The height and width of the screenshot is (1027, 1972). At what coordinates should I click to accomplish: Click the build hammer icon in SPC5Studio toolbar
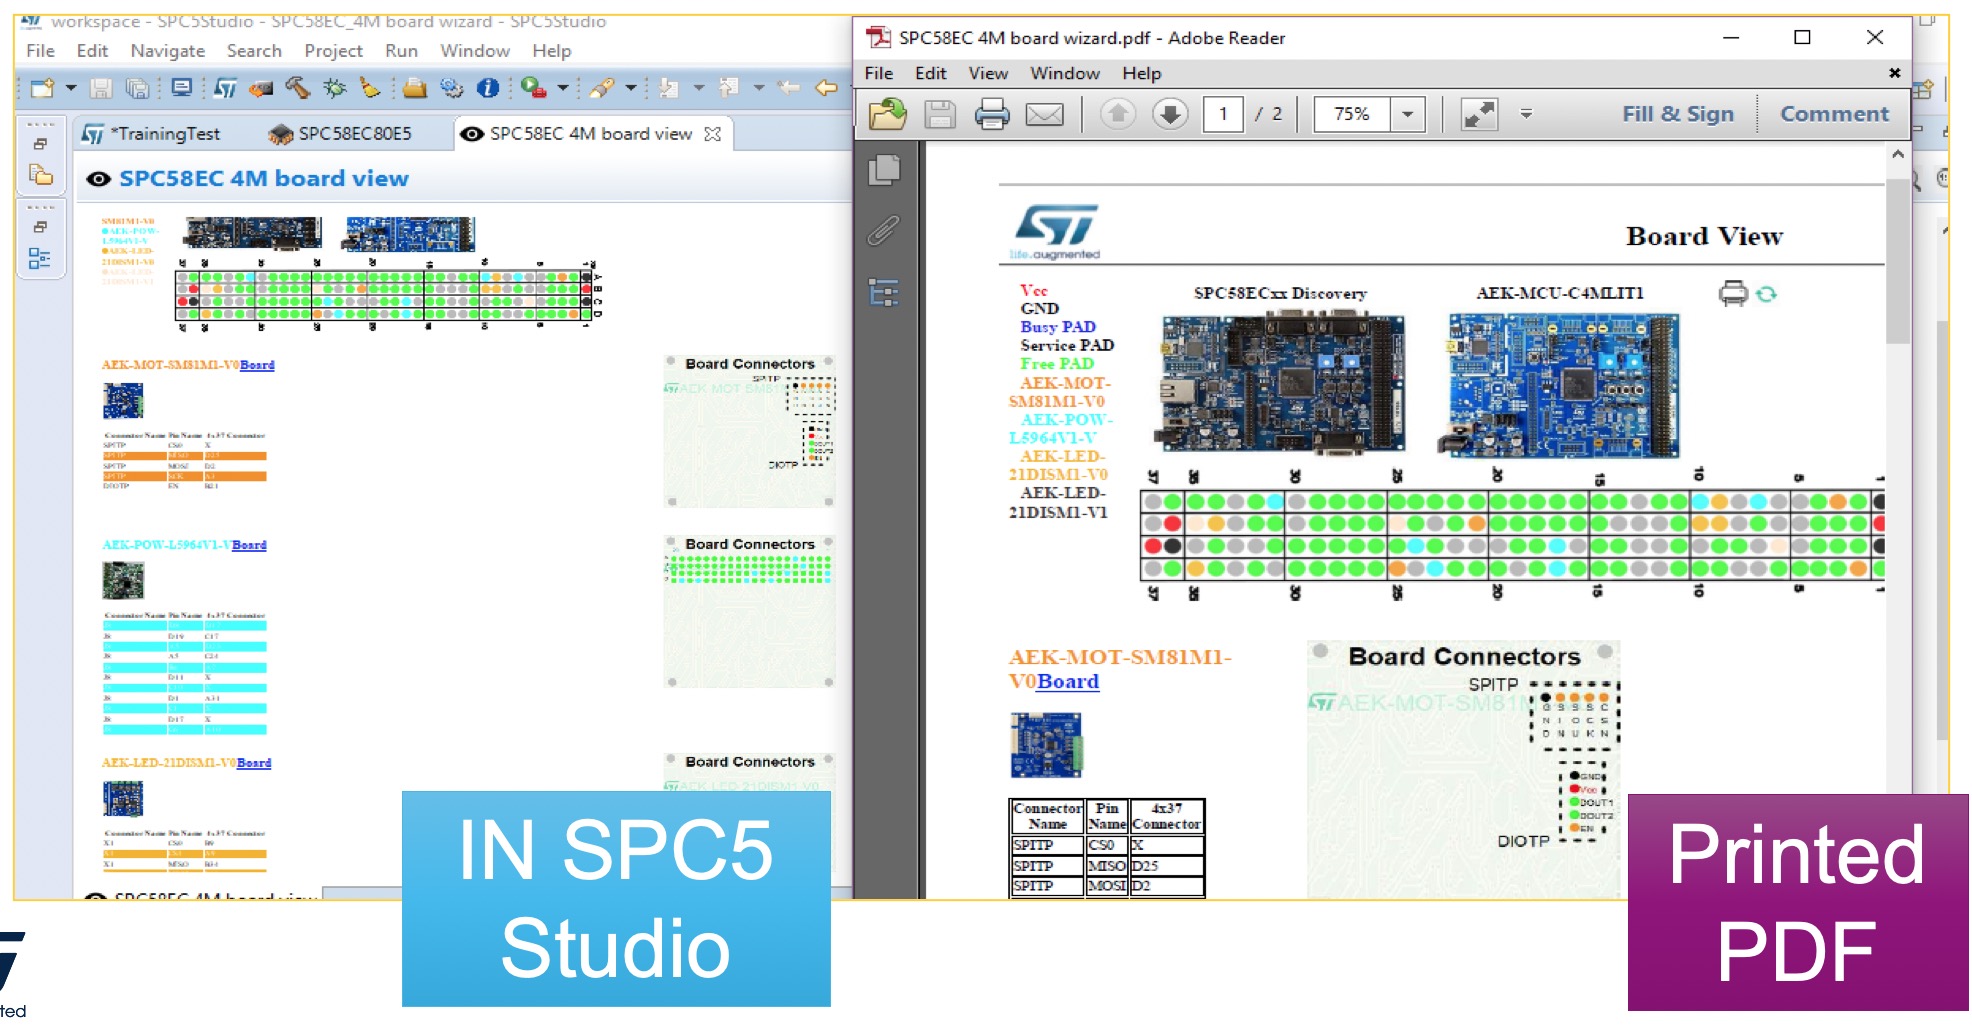[x=297, y=88]
